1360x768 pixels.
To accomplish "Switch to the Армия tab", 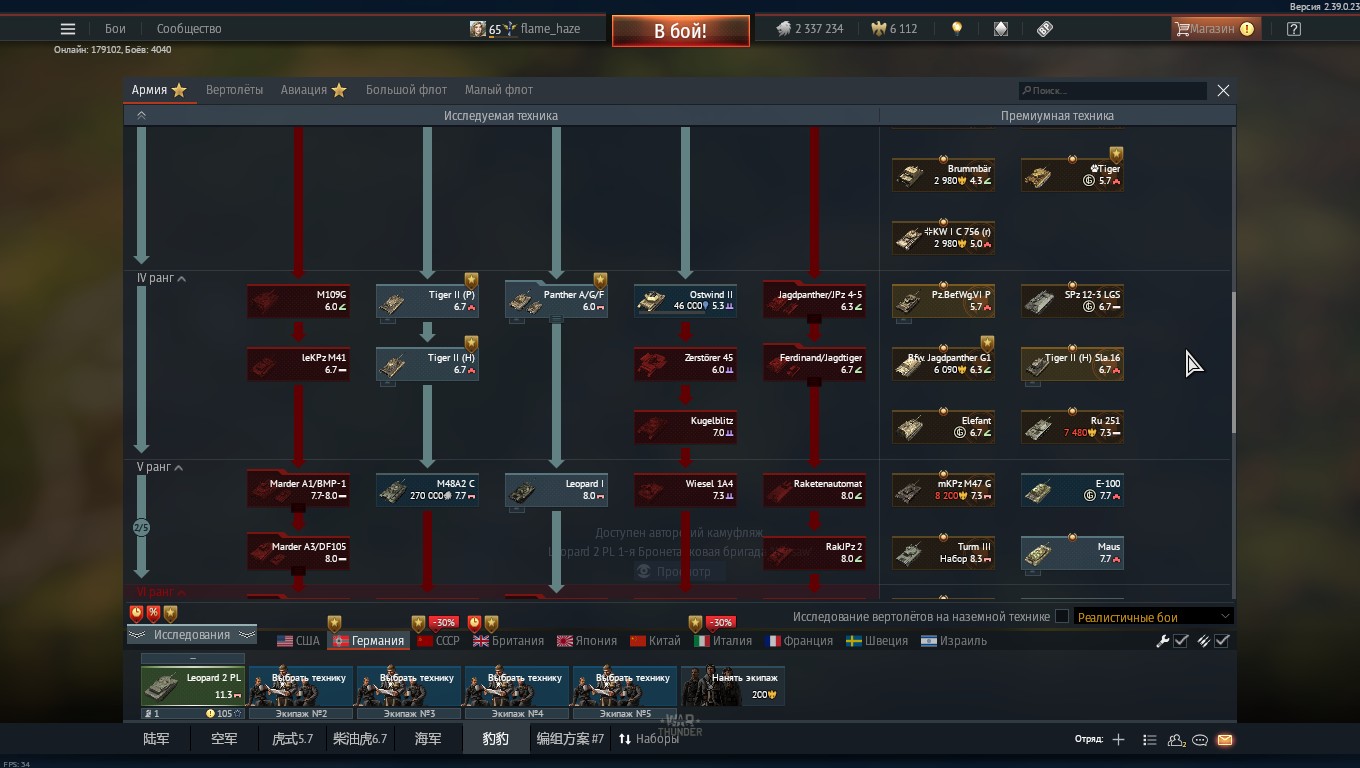I will [159, 90].
